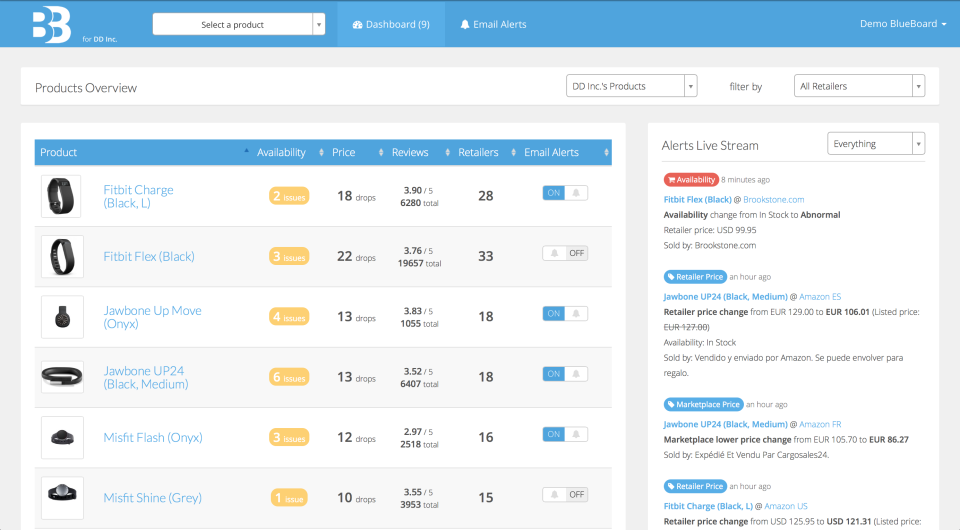
Task: Open Jawbone Up Move (Onyx) product link
Action: point(152,317)
